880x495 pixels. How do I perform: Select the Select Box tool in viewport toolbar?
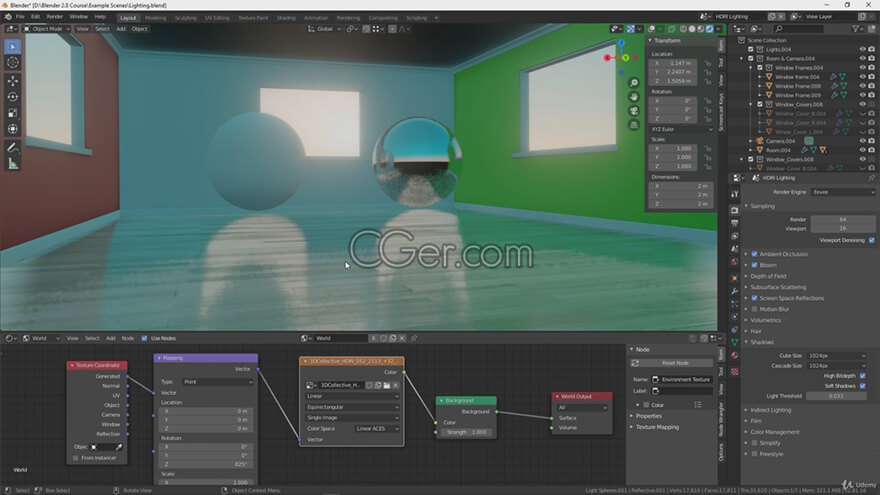(12, 47)
